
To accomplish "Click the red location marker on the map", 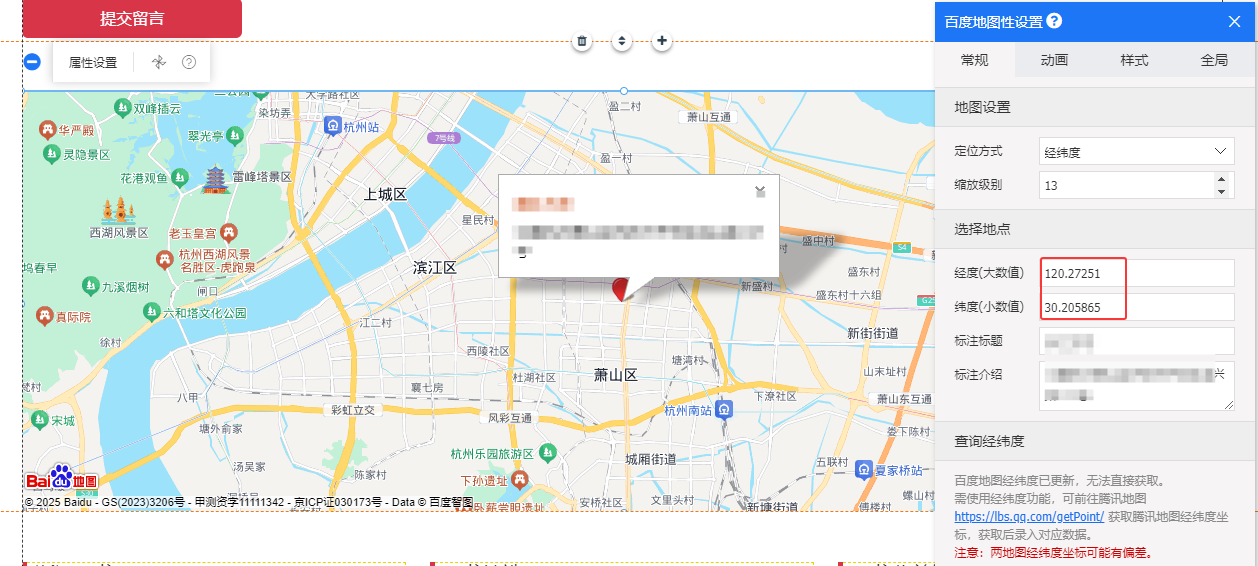I will (619, 289).
